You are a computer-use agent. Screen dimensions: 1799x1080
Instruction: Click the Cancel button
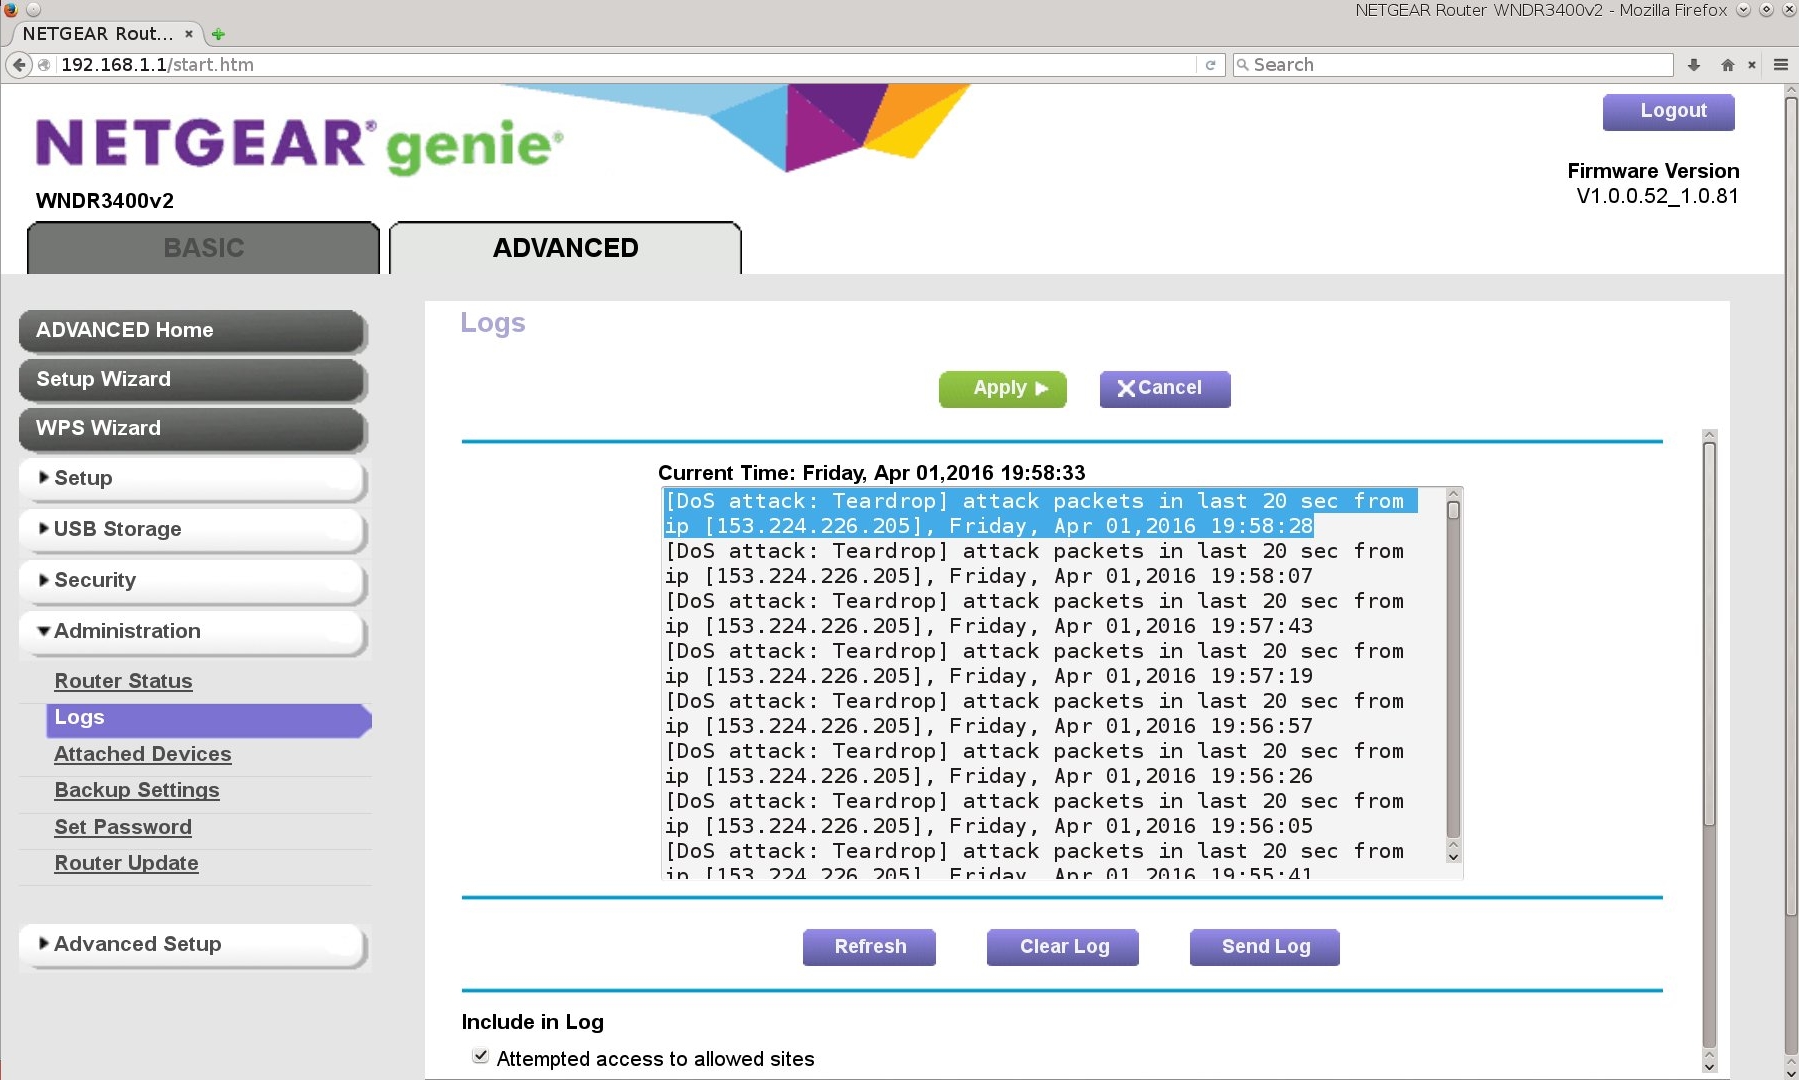pyautogui.click(x=1165, y=389)
